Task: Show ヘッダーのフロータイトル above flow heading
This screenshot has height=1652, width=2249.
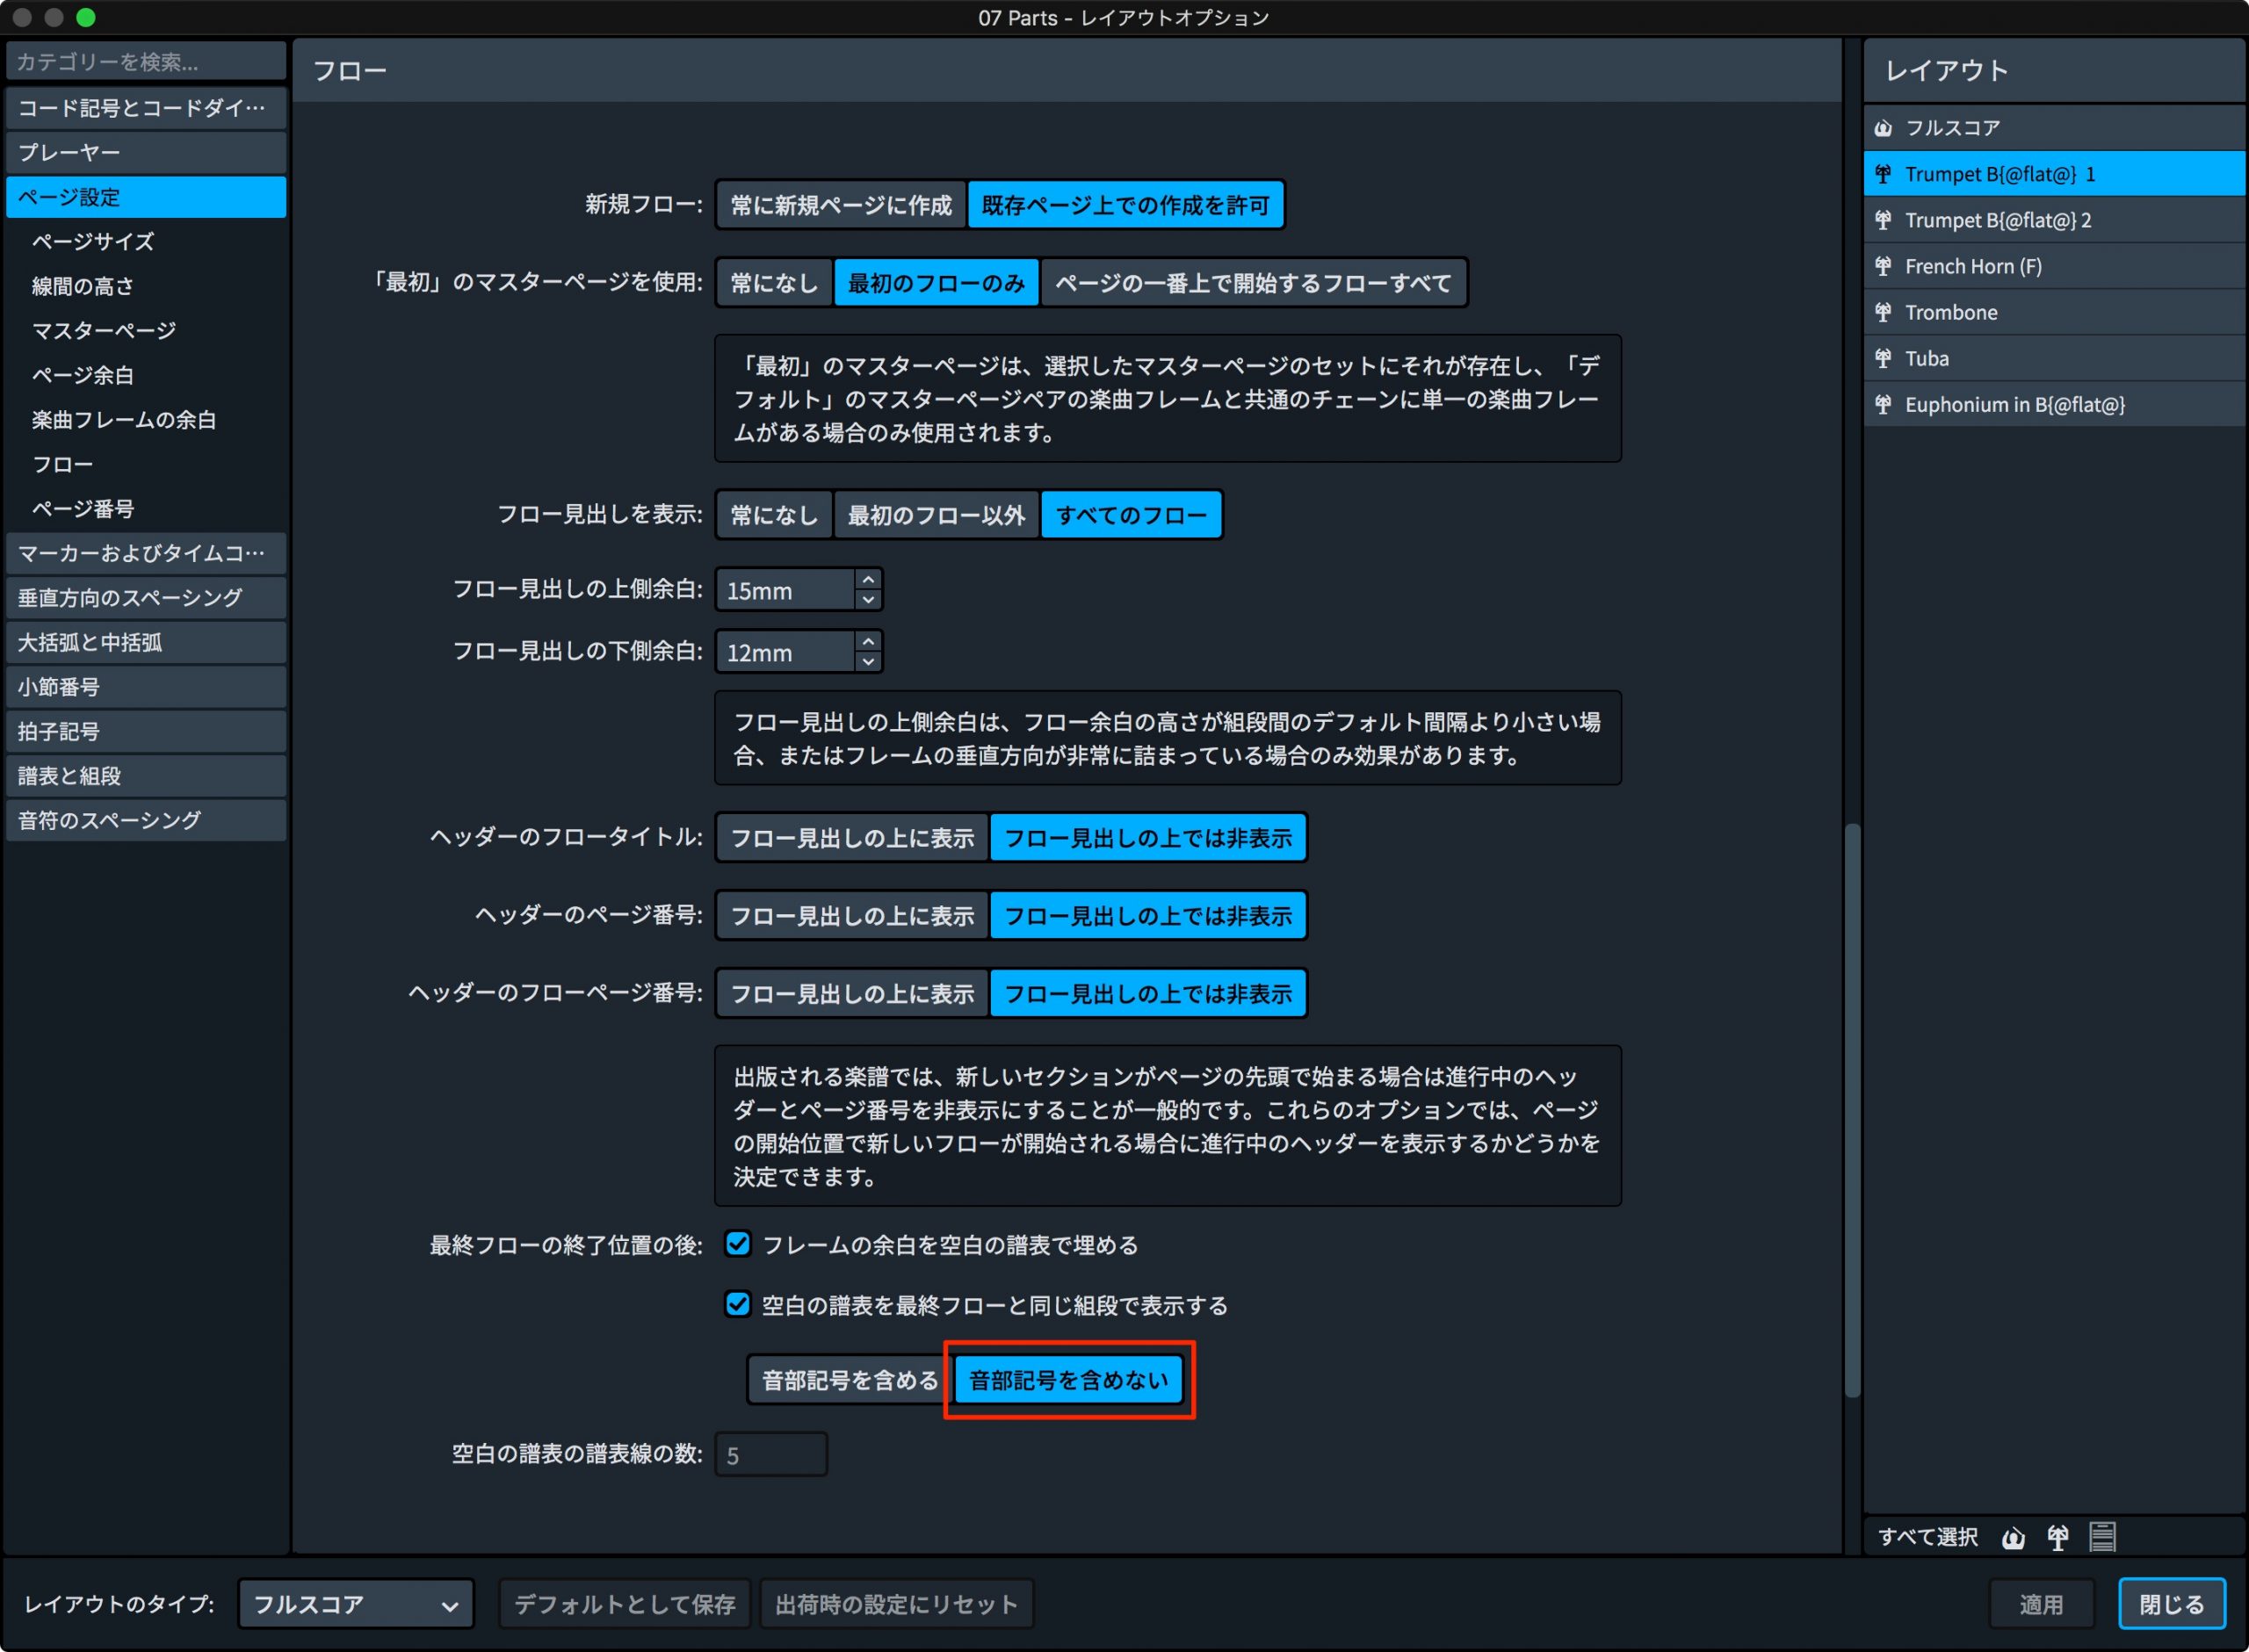Action: (x=852, y=838)
